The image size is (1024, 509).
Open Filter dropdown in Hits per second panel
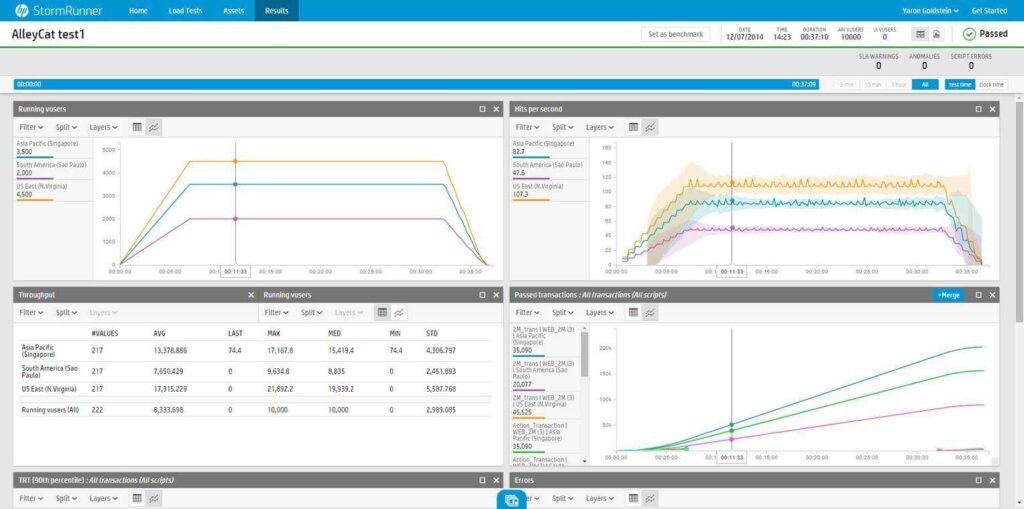528,127
